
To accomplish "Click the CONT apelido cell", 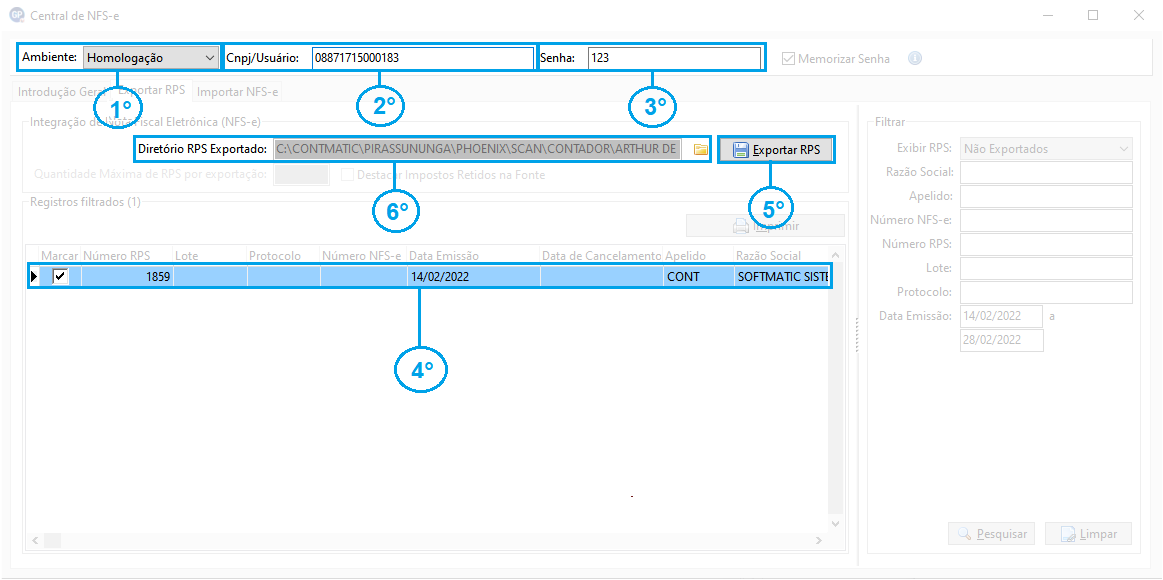I will coord(698,277).
